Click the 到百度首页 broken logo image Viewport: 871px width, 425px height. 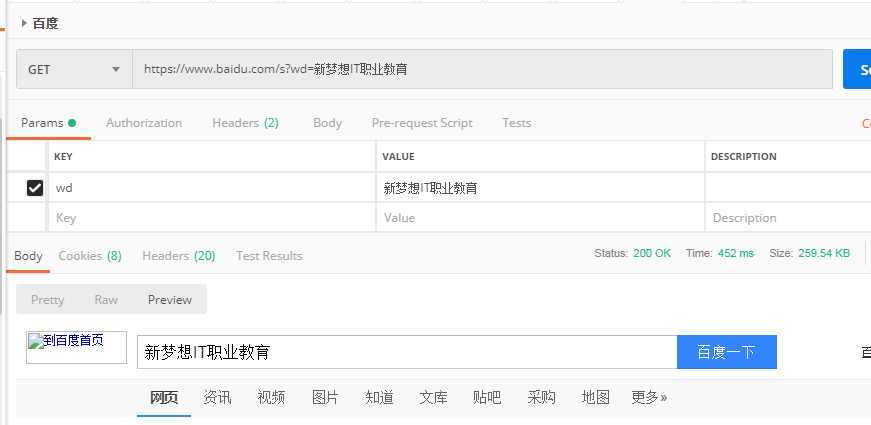pos(77,347)
